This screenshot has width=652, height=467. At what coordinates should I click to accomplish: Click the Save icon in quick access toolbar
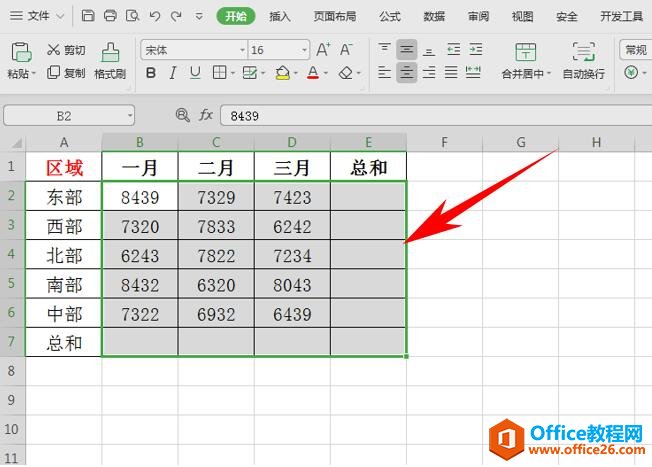[x=88, y=16]
